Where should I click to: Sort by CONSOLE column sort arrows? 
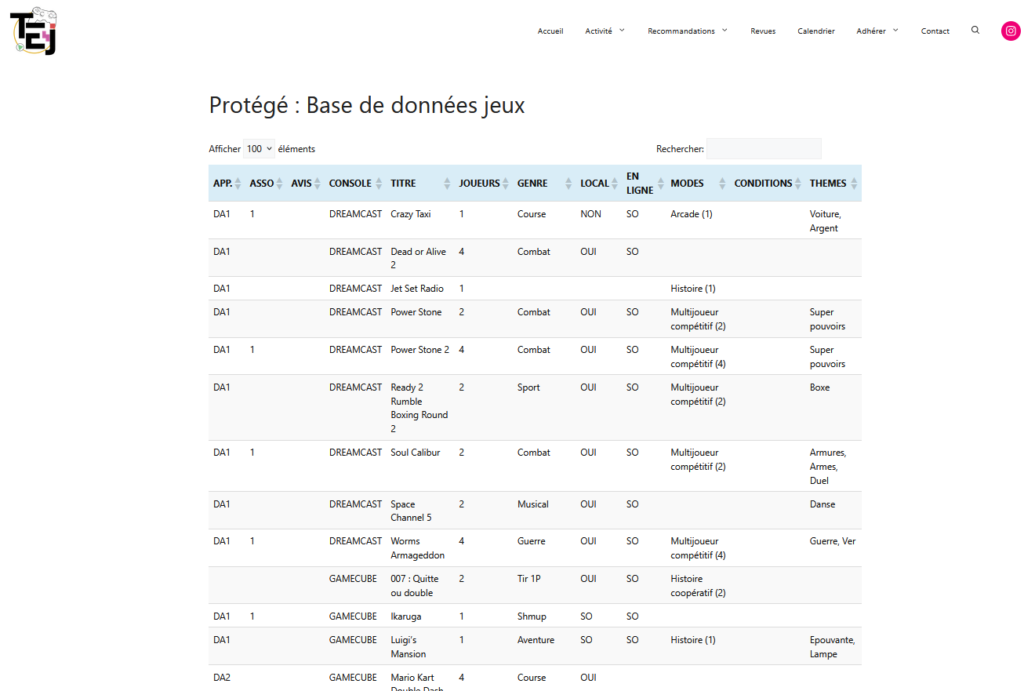click(379, 184)
